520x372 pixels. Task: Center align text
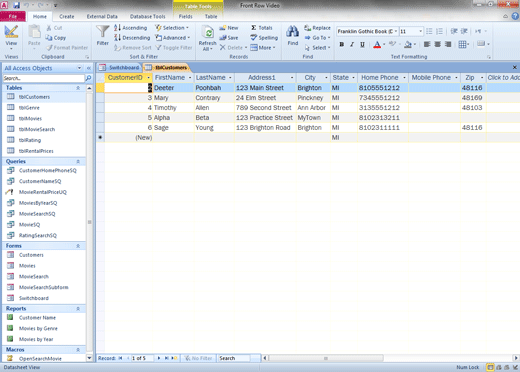click(x=437, y=44)
